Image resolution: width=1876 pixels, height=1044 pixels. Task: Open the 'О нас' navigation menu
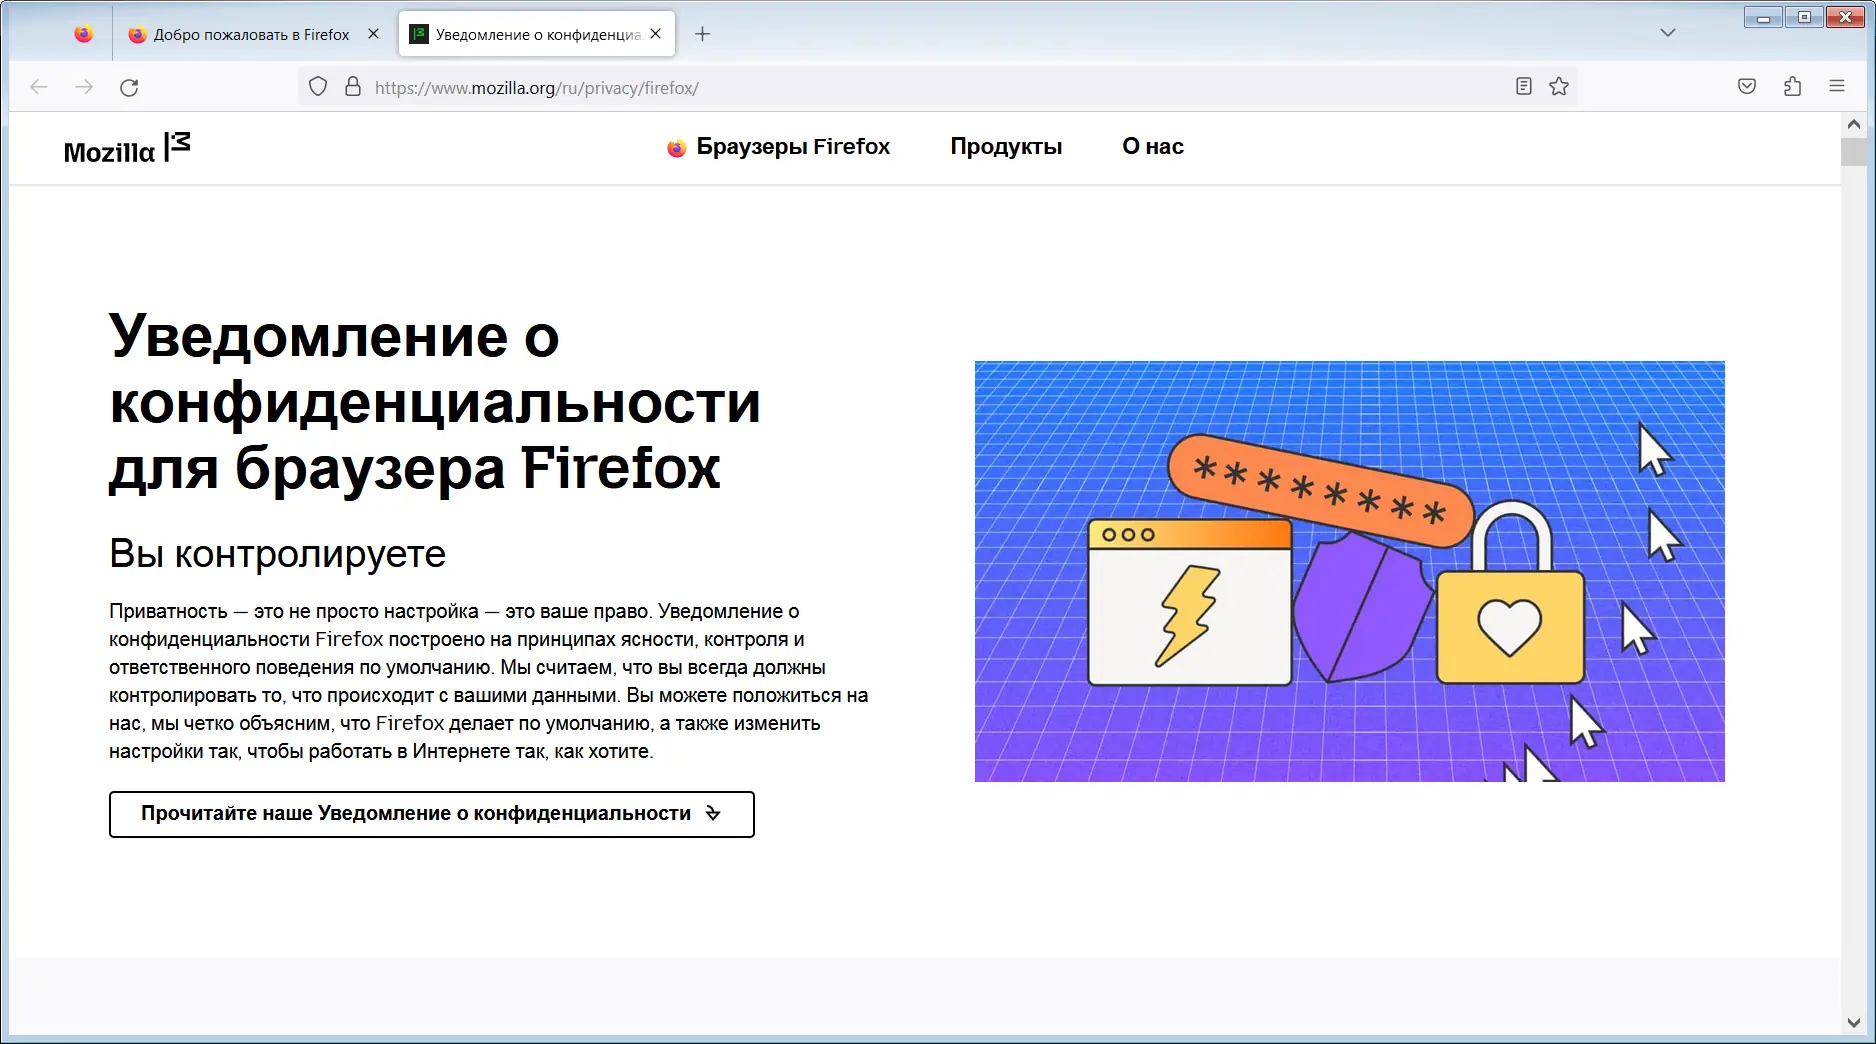pyautogui.click(x=1153, y=147)
